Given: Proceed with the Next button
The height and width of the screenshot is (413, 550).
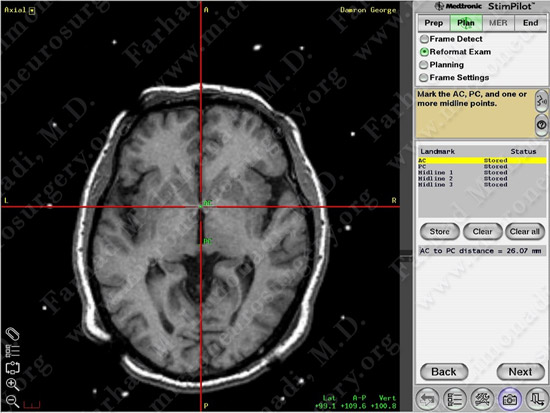Looking at the screenshot, I should click(521, 372).
